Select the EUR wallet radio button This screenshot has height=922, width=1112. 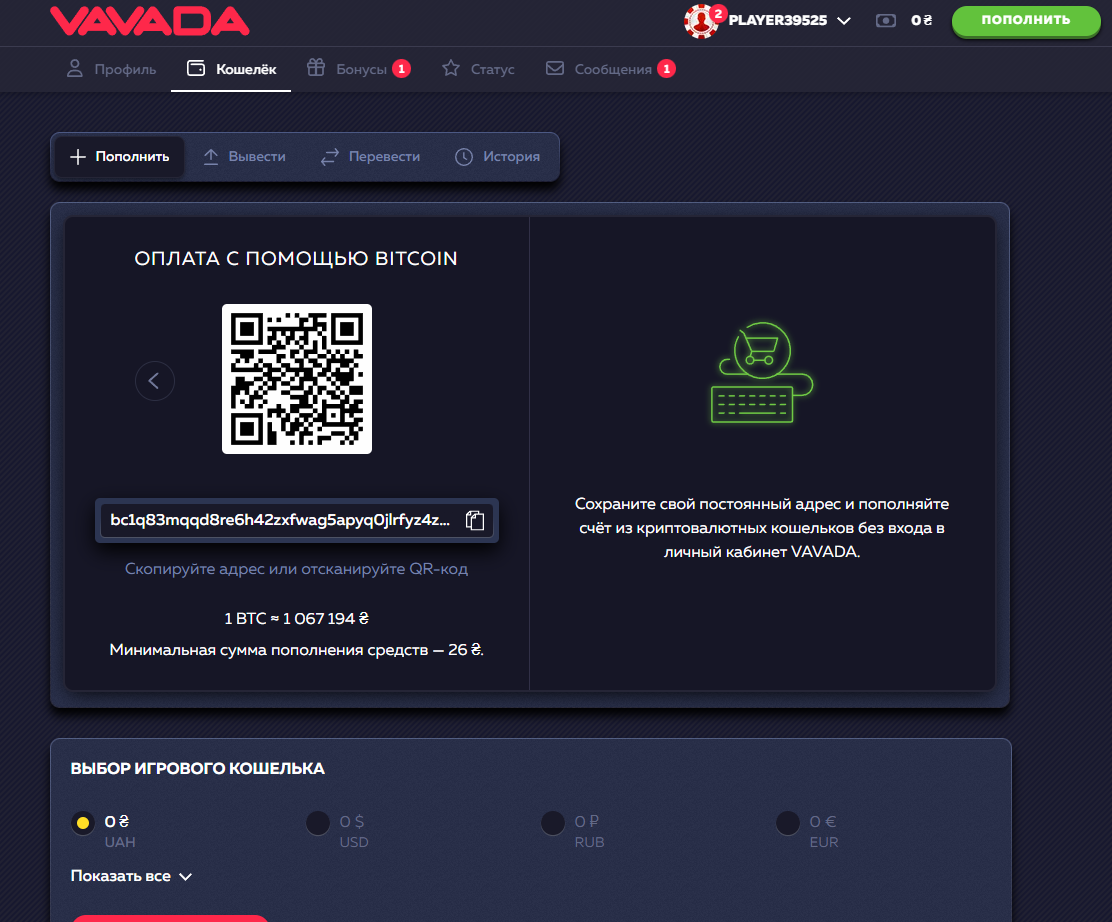[x=787, y=823]
